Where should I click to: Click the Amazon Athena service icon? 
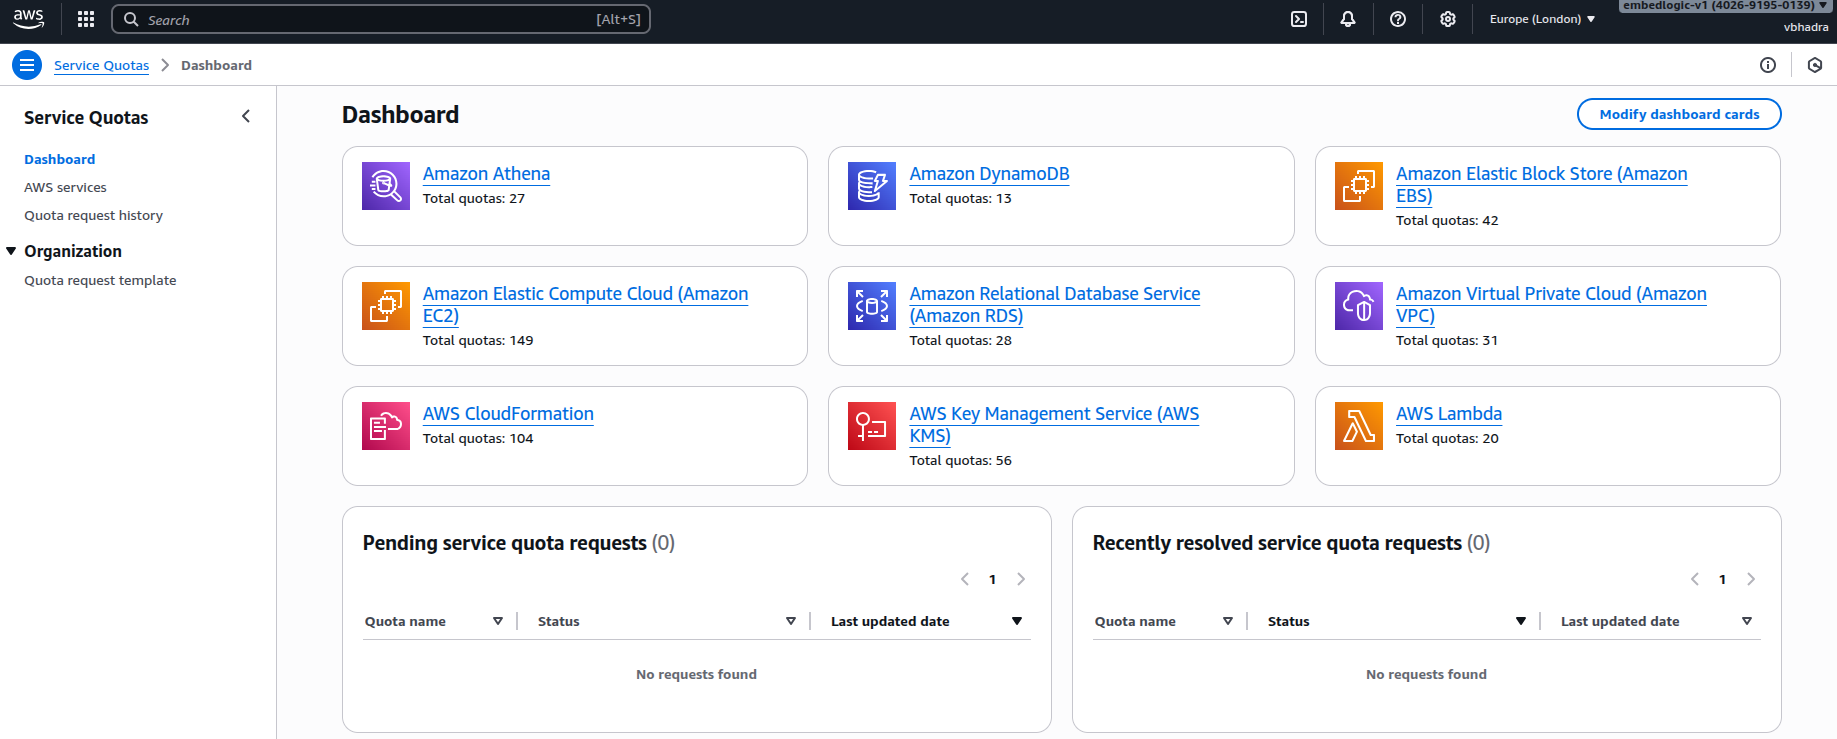tap(386, 186)
